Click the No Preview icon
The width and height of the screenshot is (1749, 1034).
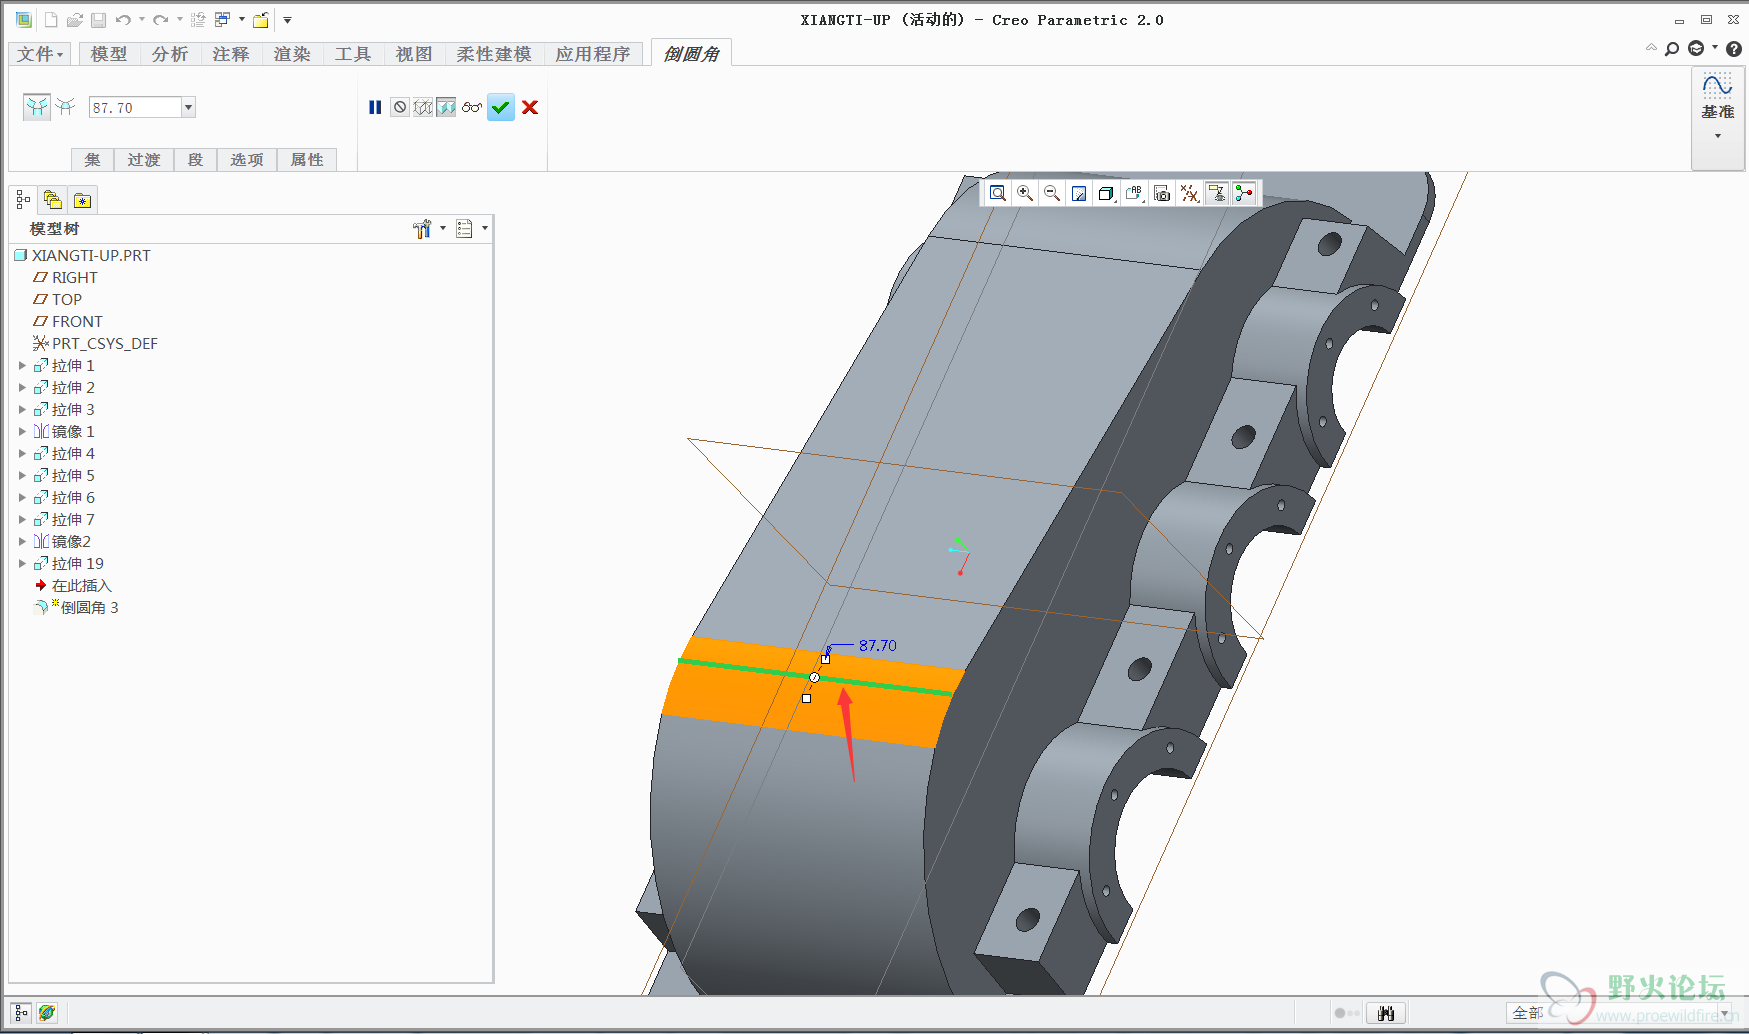click(x=400, y=107)
